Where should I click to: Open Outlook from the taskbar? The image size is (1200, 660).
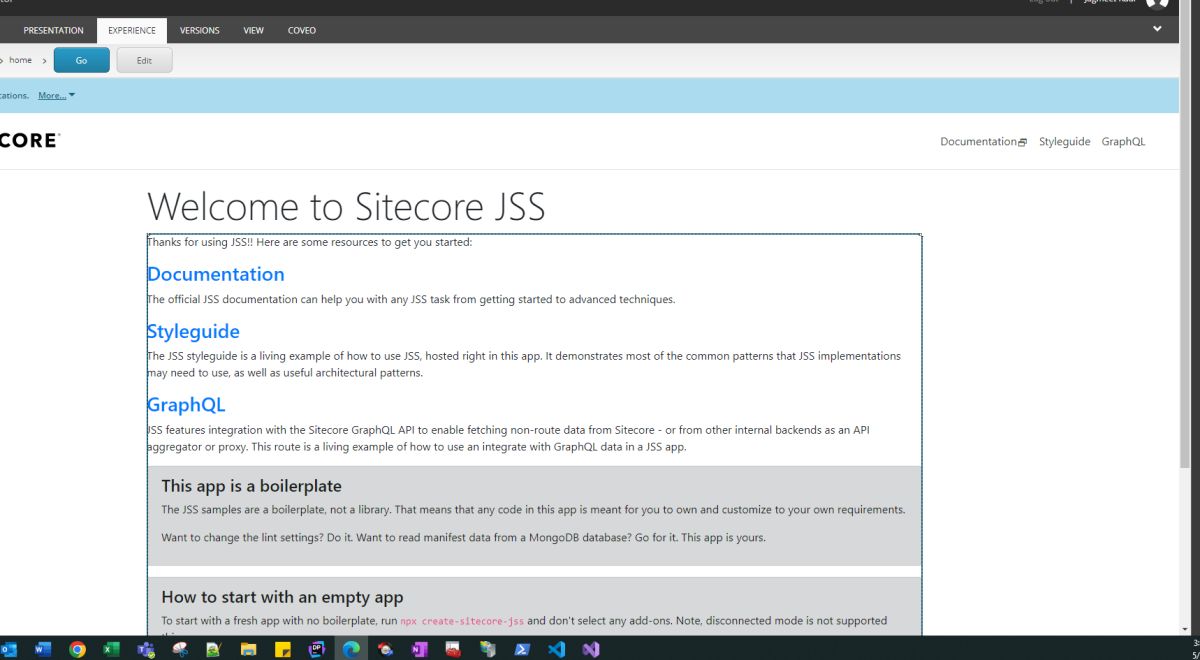(9, 649)
